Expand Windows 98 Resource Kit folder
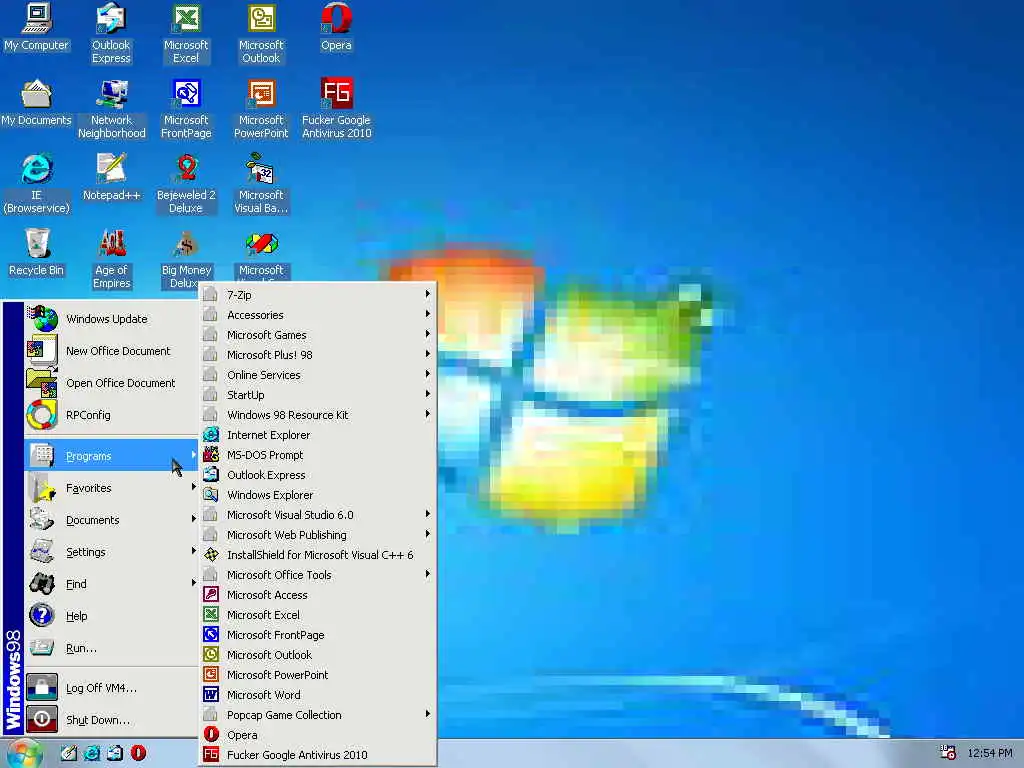The height and width of the screenshot is (768, 1024). tap(317, 415)
